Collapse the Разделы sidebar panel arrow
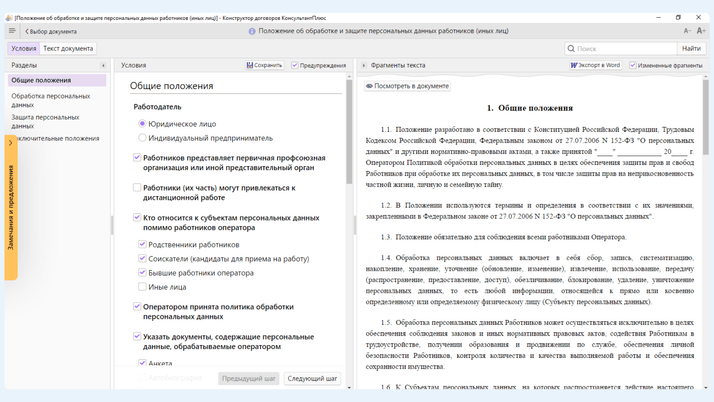 pyautogui.click(x=103, y=66)
